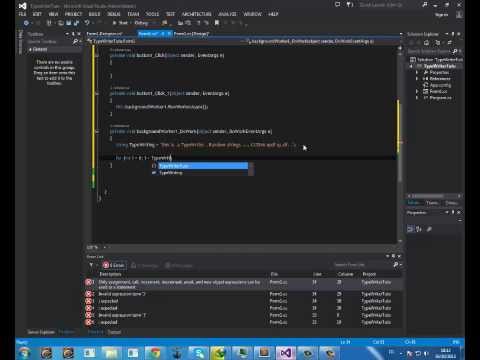Viewport: 480px width, 360px height.
Task: Open the TOOLS menu
Action: point(152,14)
